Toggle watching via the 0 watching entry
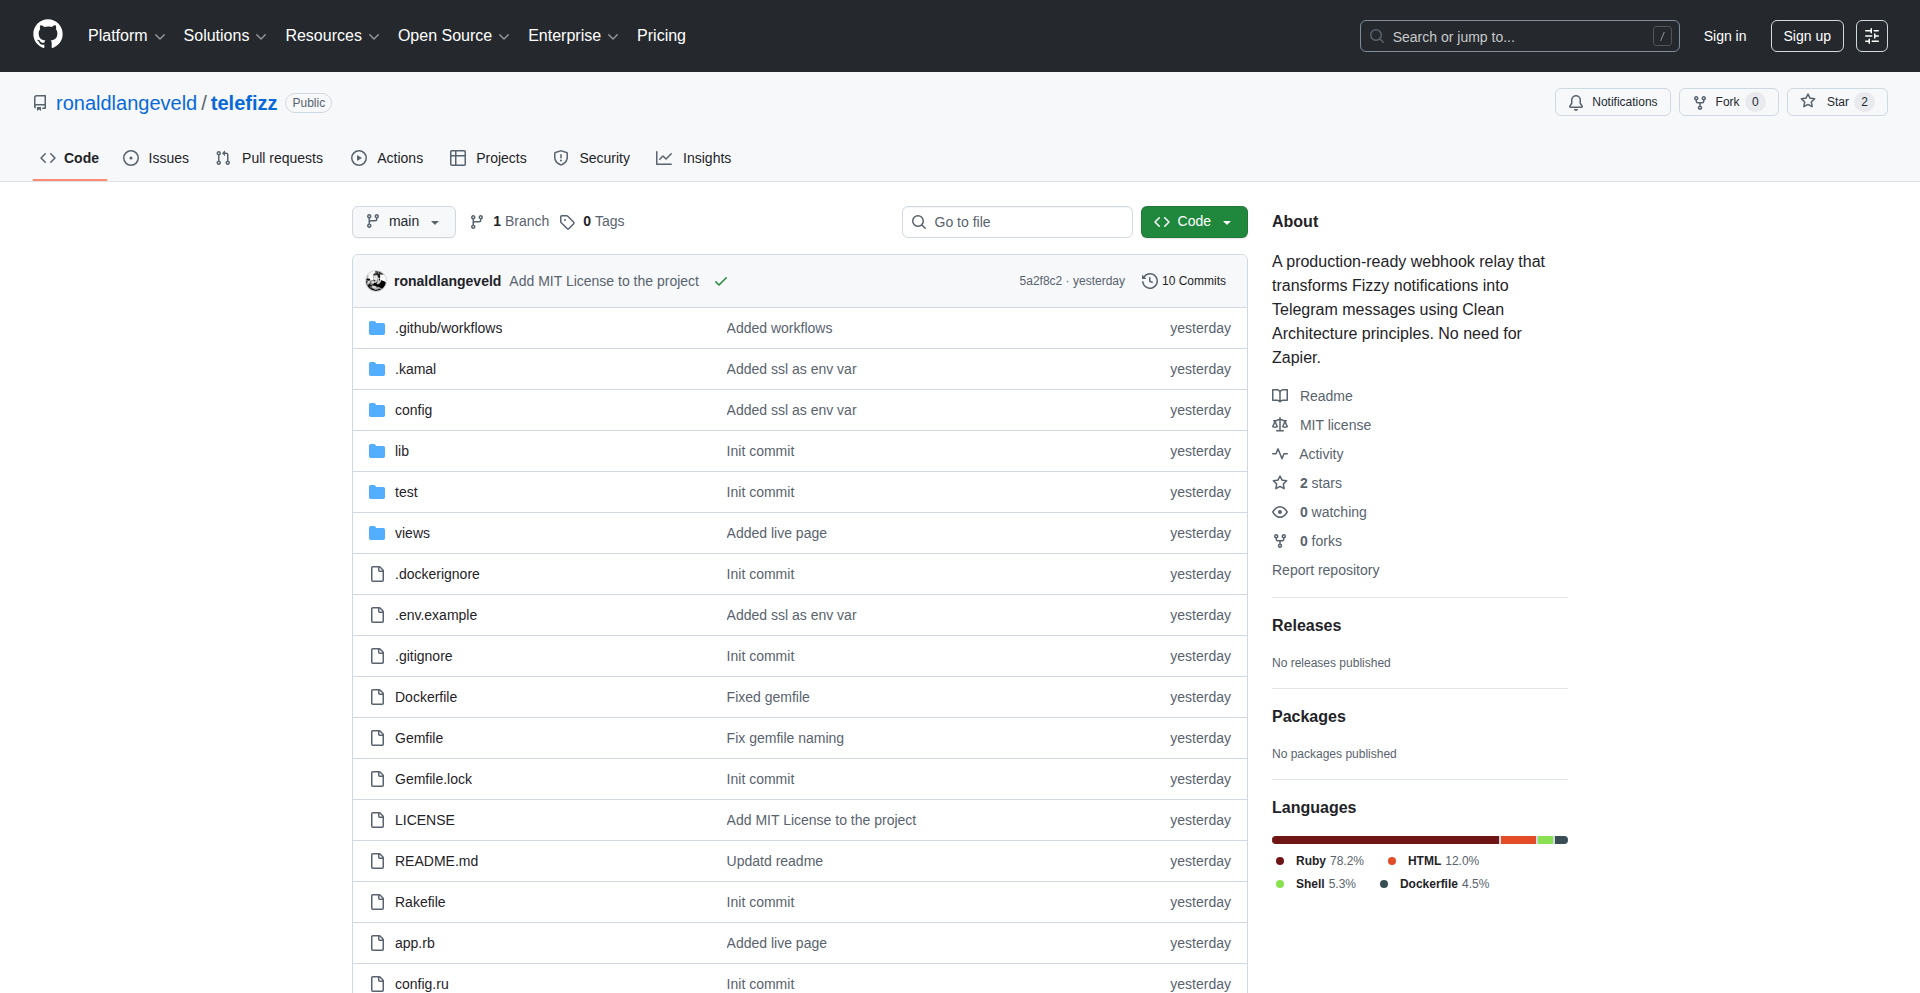Viewport: 1920px width, 993px height. 1331,512
